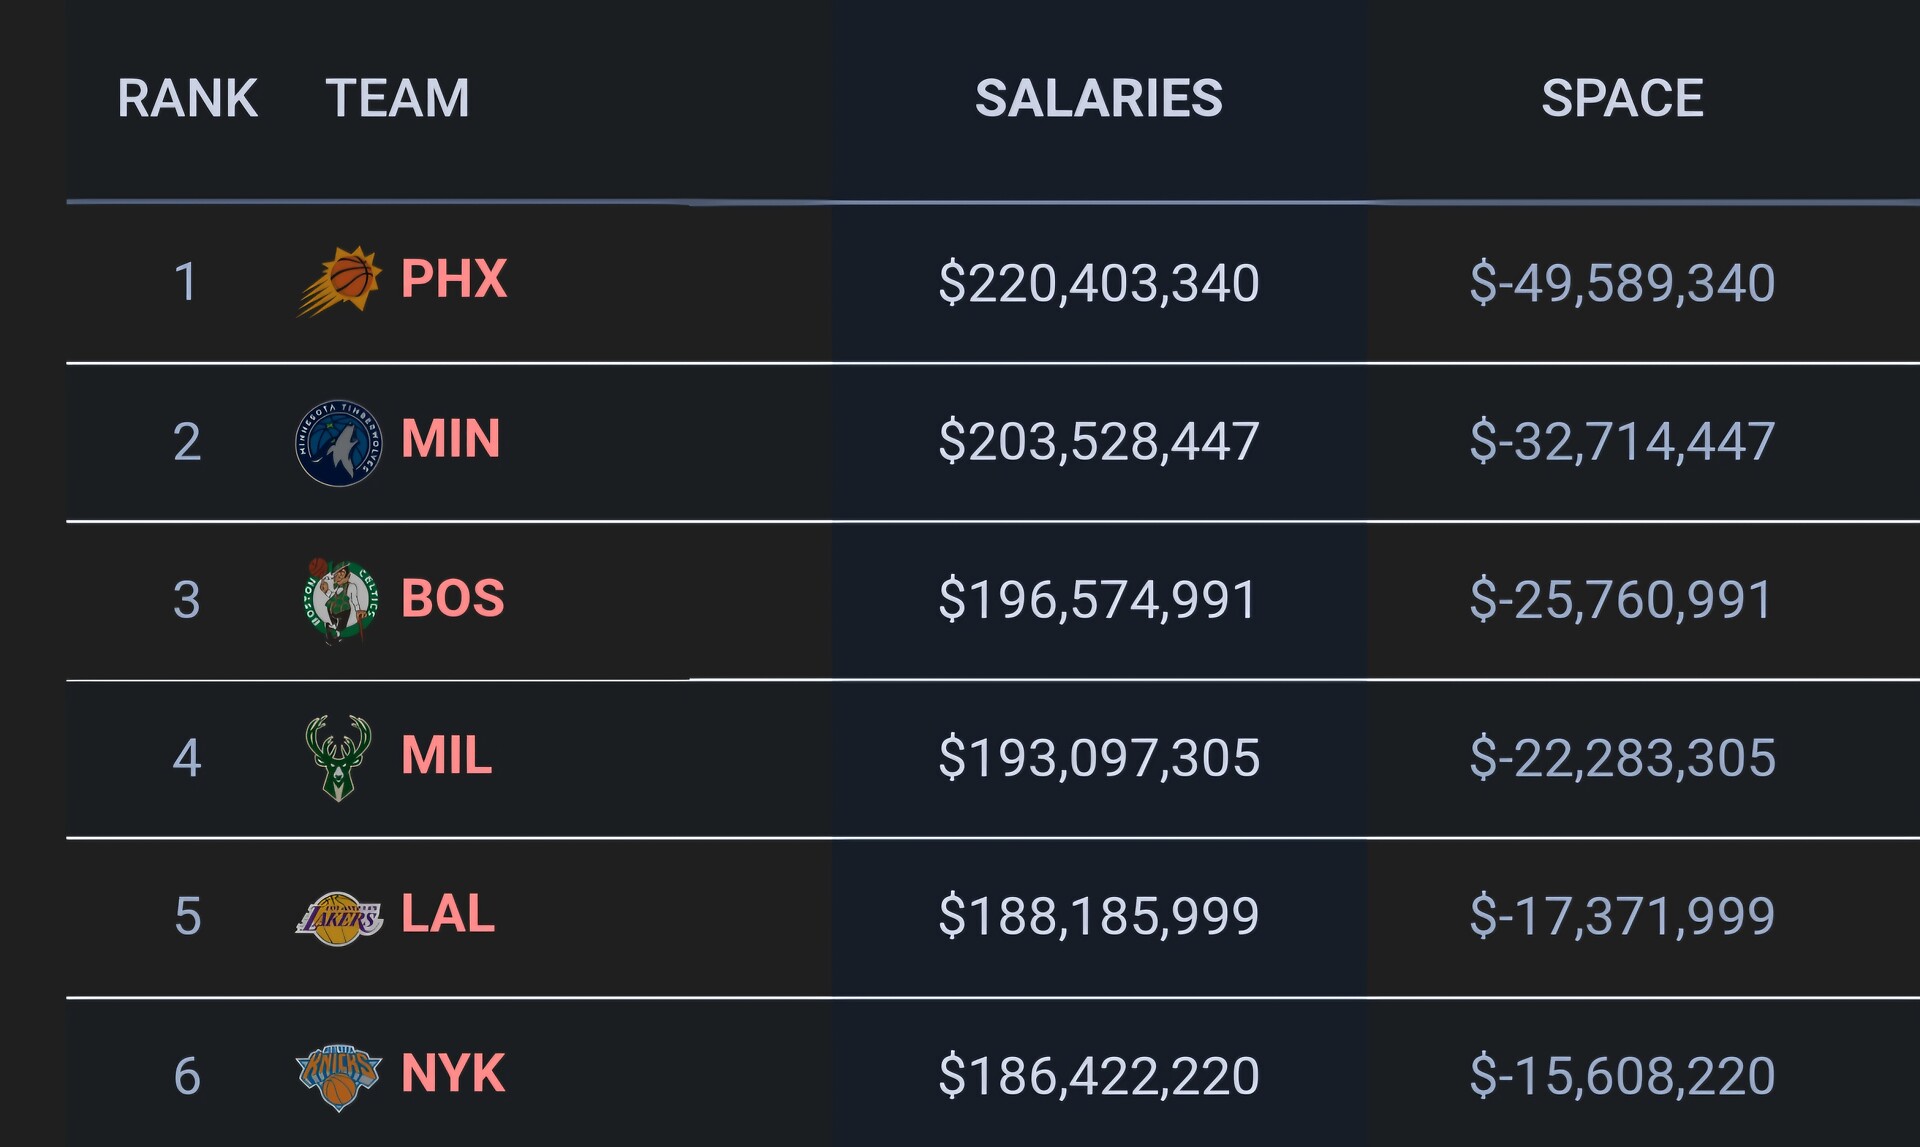Click the Minnesota Timberwolves logo
The width and height of the screenshot is (1920, 1147).
[339, 443]
